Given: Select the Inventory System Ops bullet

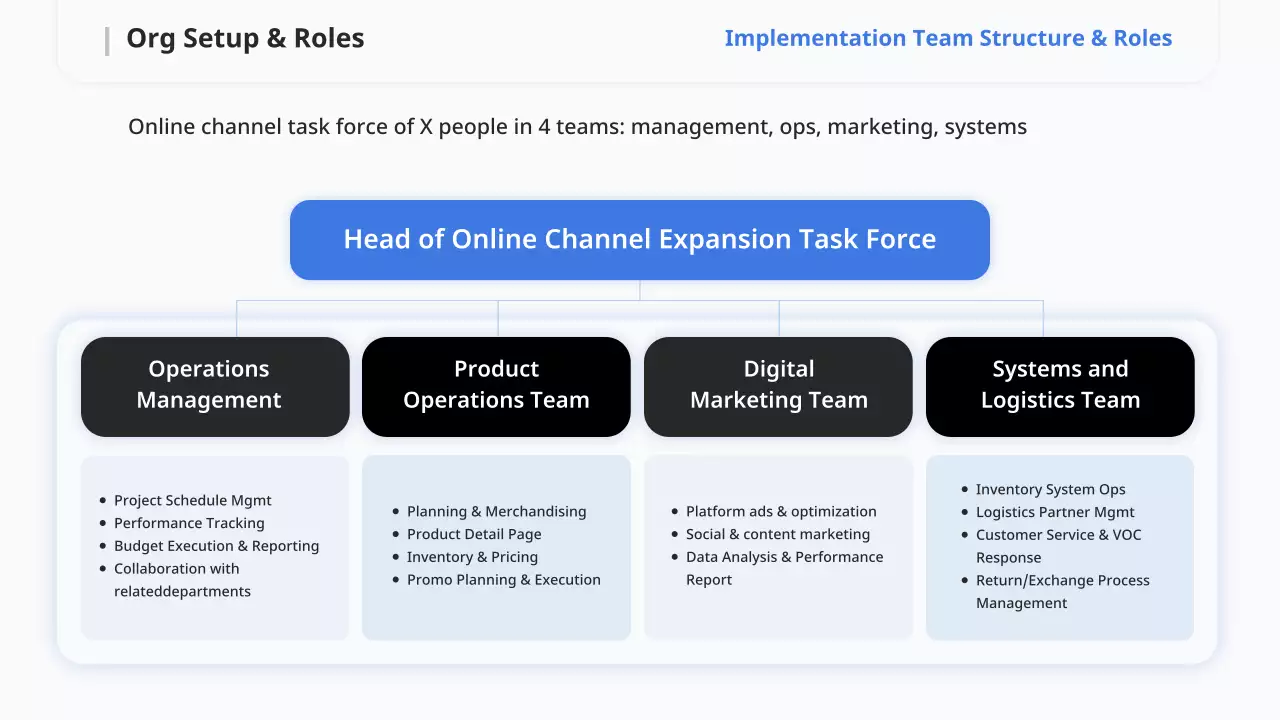Looking at the screenshot, I should point(1050,490).
